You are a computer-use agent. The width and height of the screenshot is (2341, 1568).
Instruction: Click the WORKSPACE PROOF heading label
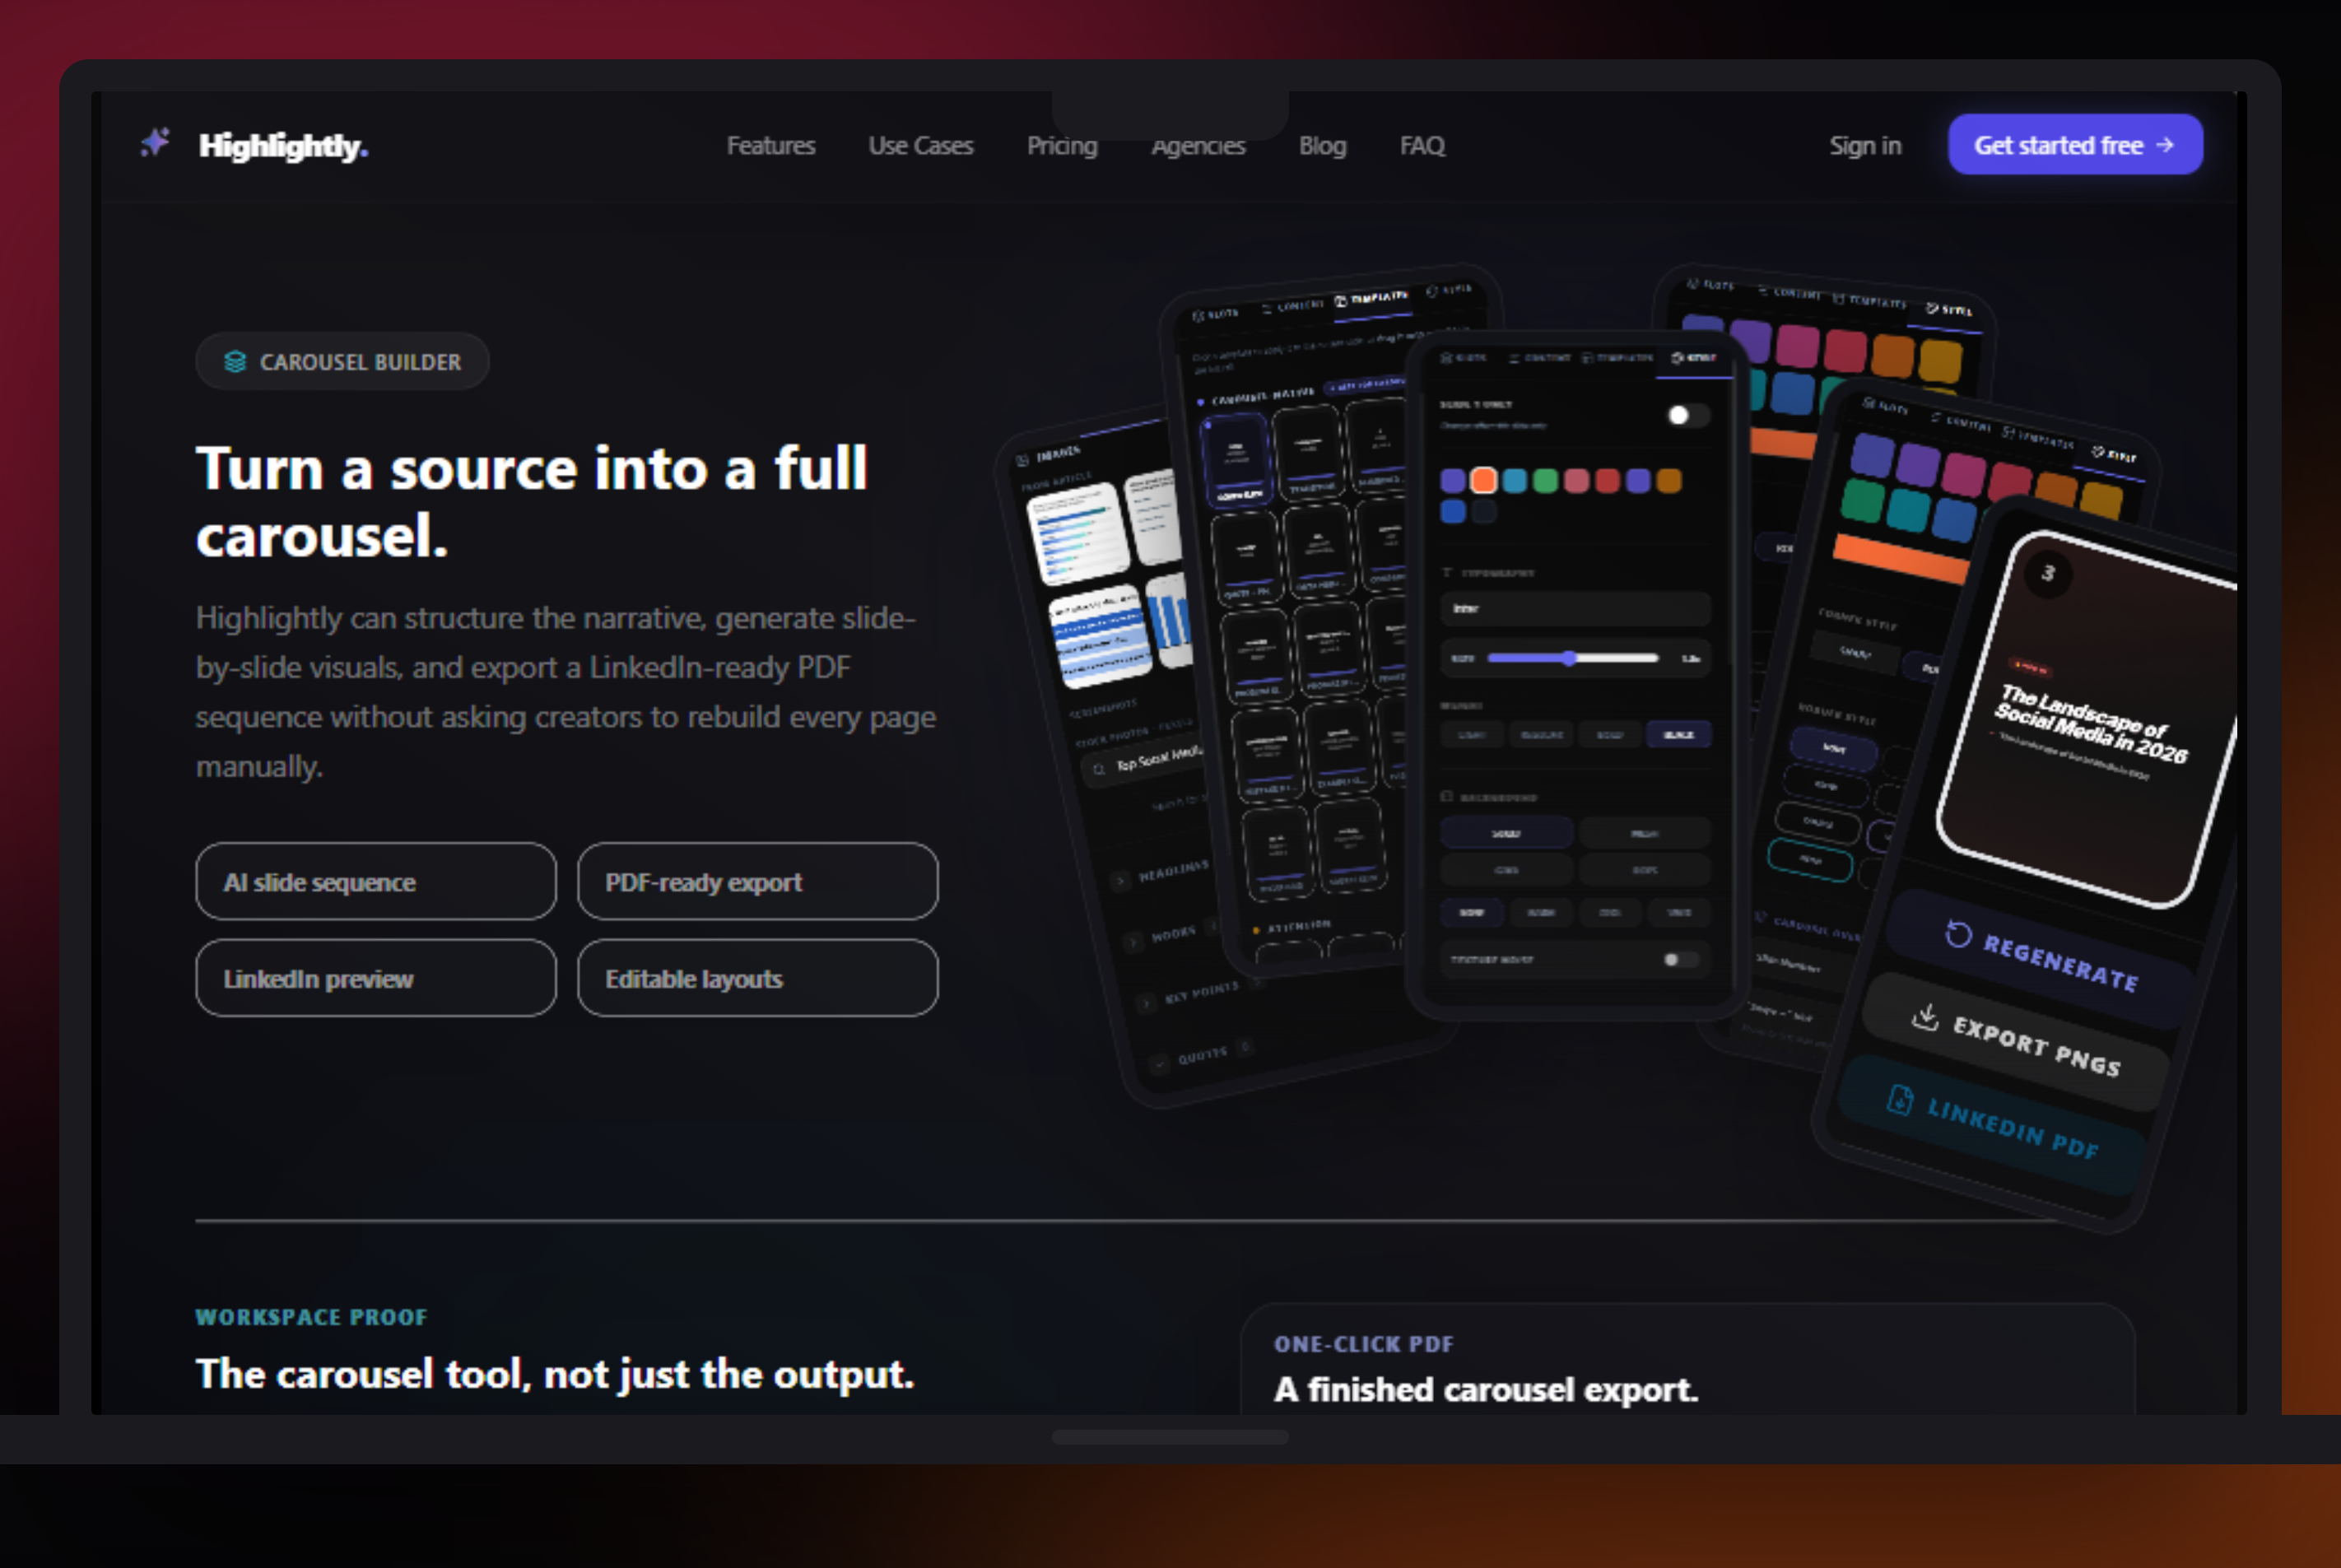click(311, 1317)
